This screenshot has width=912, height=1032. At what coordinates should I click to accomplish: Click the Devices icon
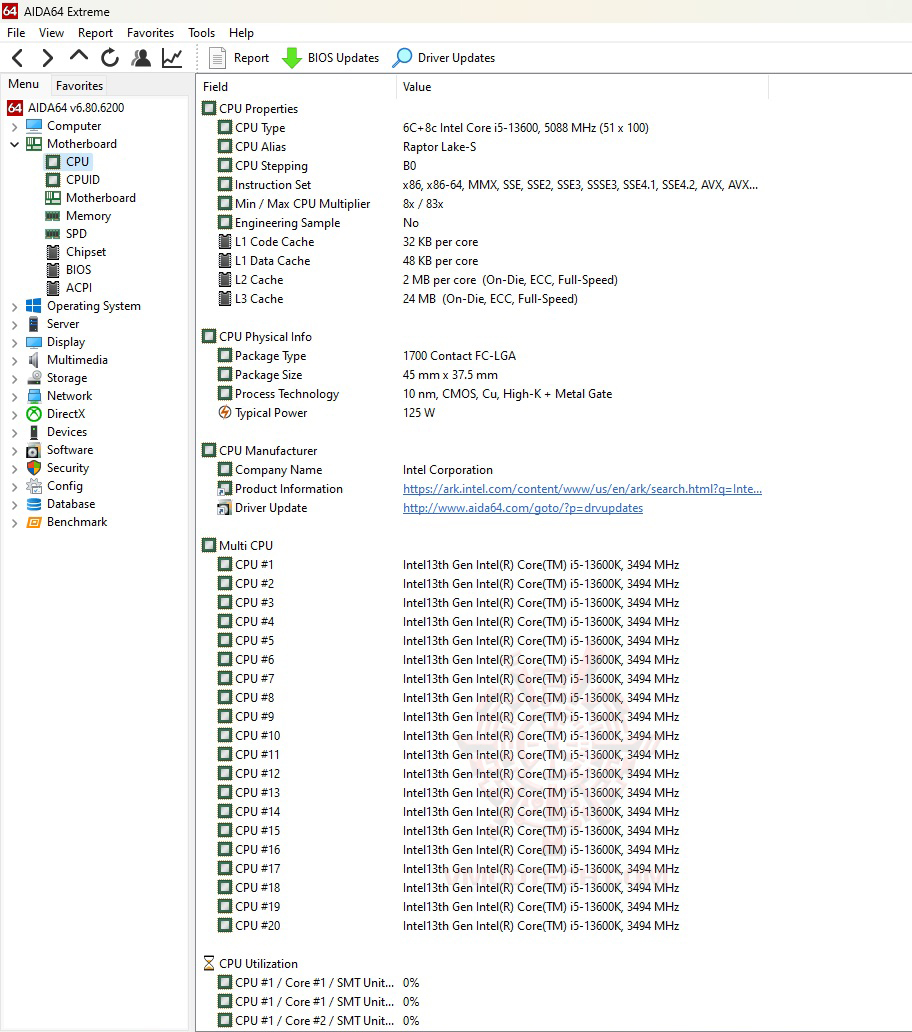[34, 432]
